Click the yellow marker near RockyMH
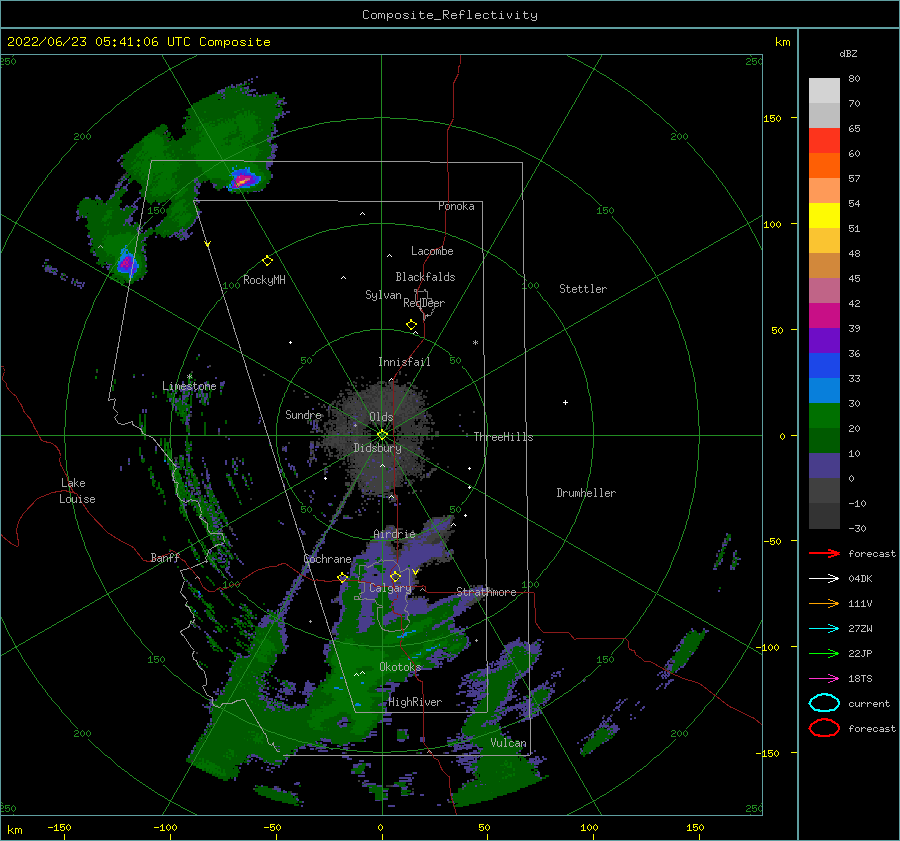This screenshot has height=841, width=900. pyautogui.click(x=267, y=261)
